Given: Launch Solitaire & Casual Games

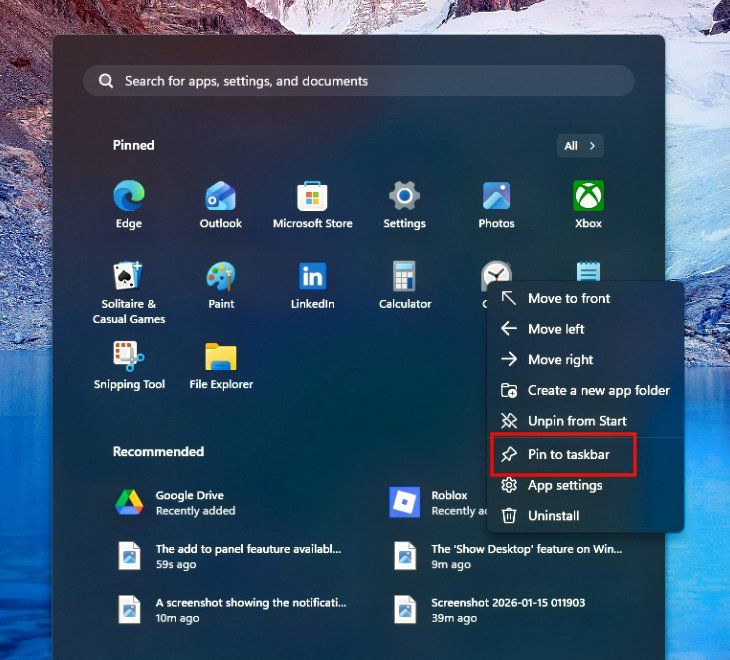Looking at the screenshot, I should (129, 292).
